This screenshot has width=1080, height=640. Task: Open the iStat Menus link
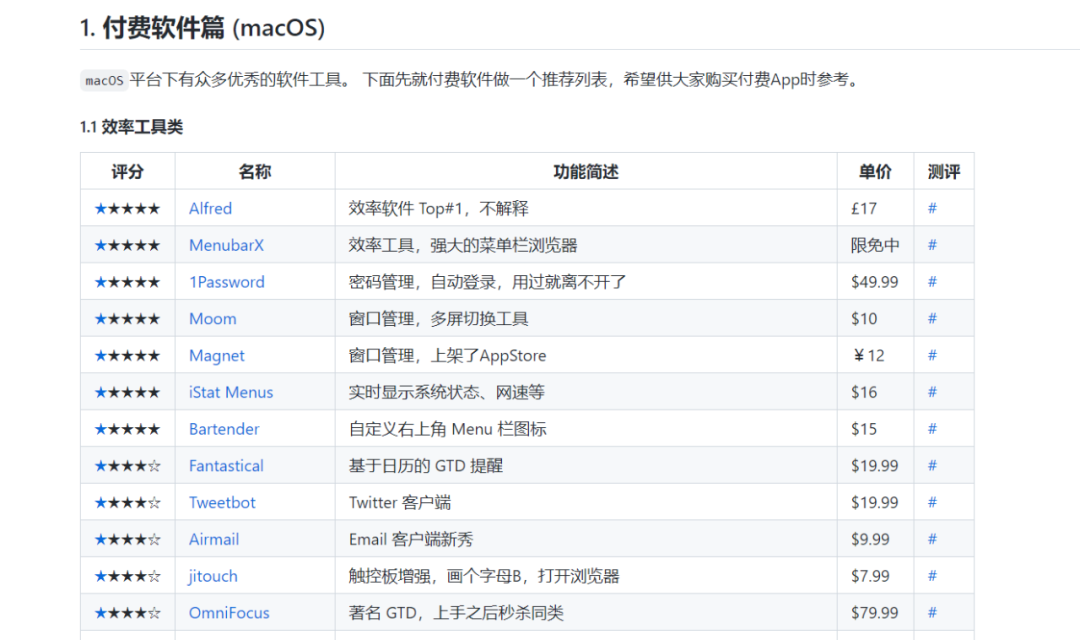231,392
